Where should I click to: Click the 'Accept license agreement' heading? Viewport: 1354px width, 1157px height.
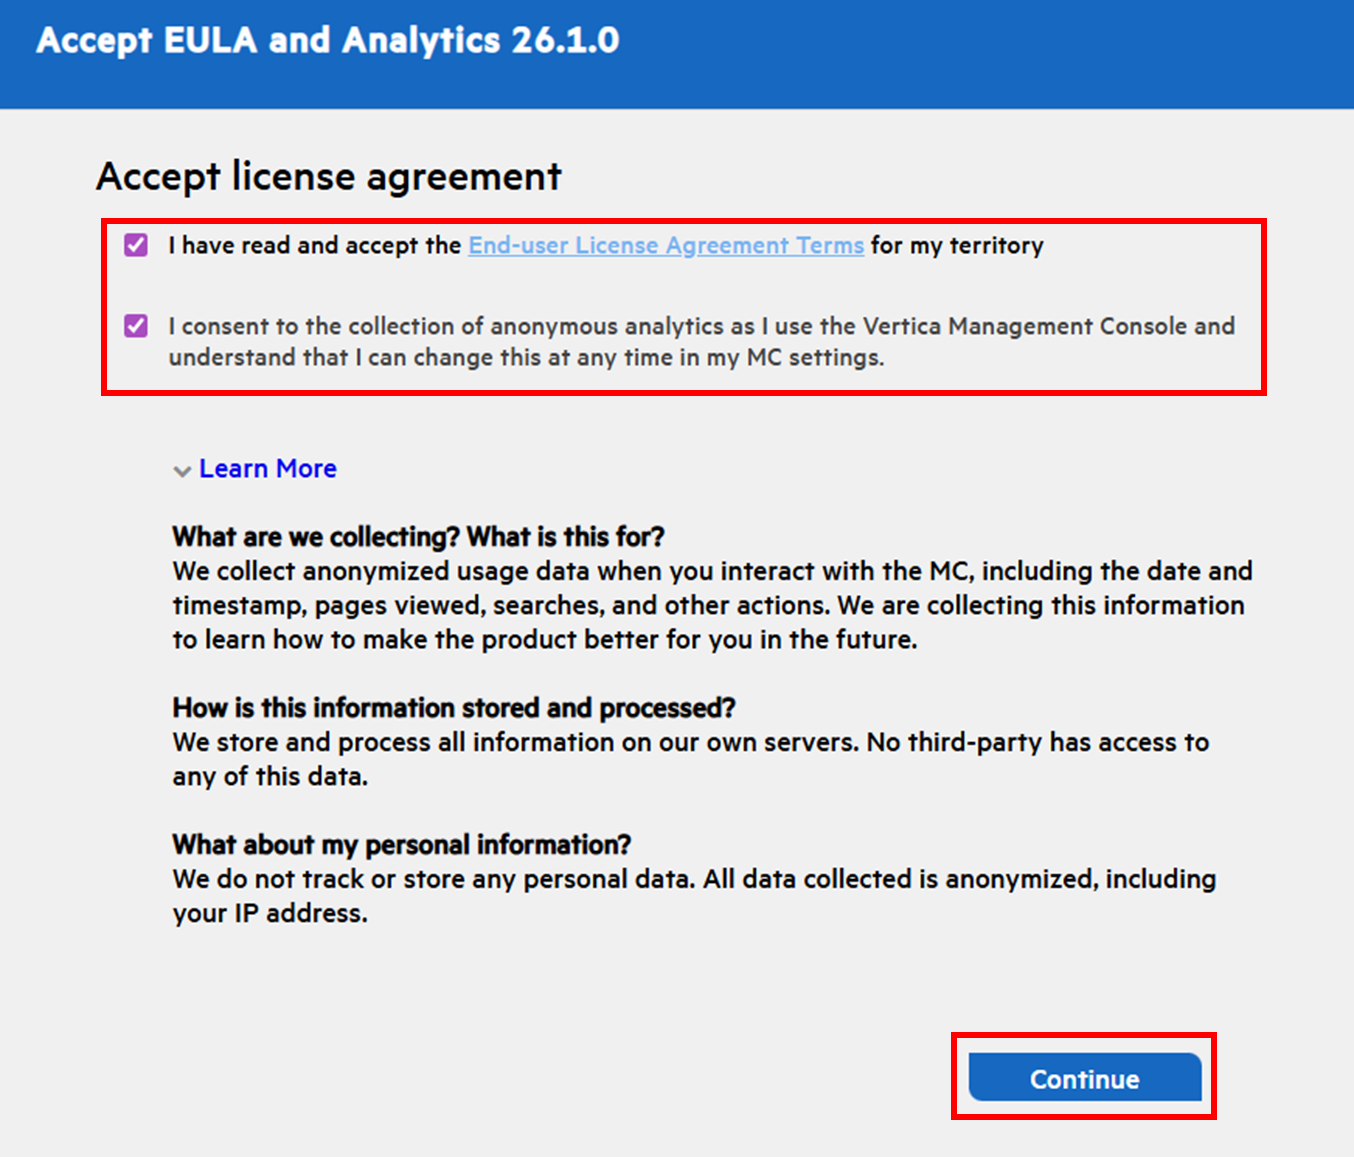pyautogui.click(x=329, y=176)
